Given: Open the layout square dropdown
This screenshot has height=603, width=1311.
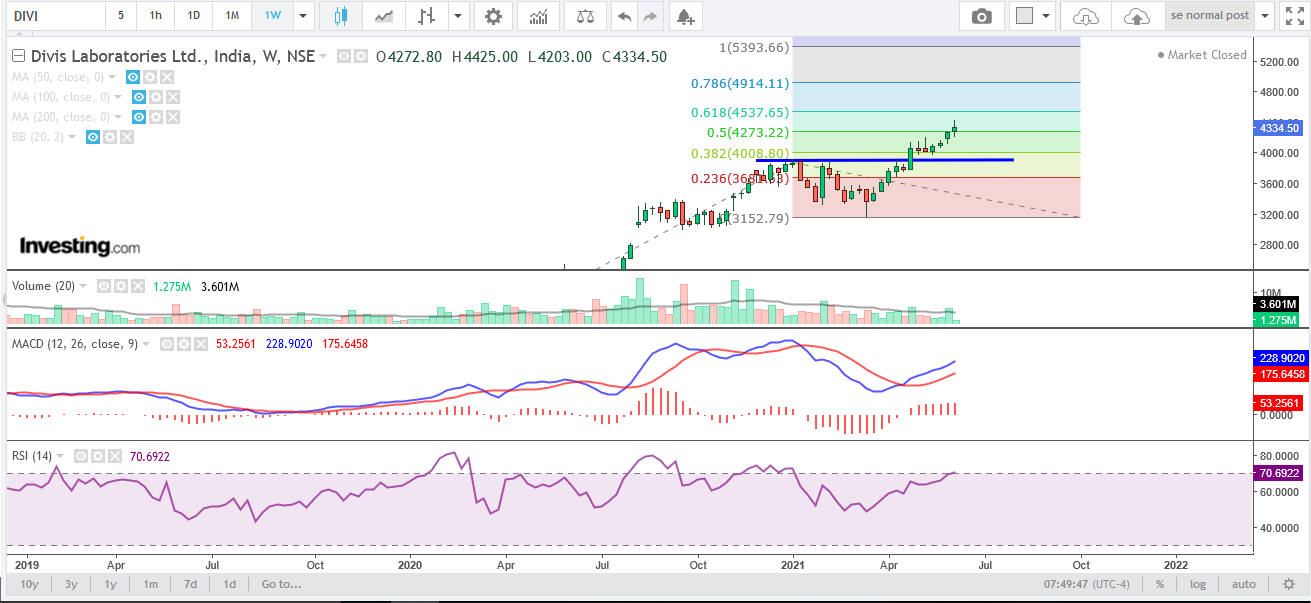Looking at the screenshot, I should click(x=1033, y=16).
